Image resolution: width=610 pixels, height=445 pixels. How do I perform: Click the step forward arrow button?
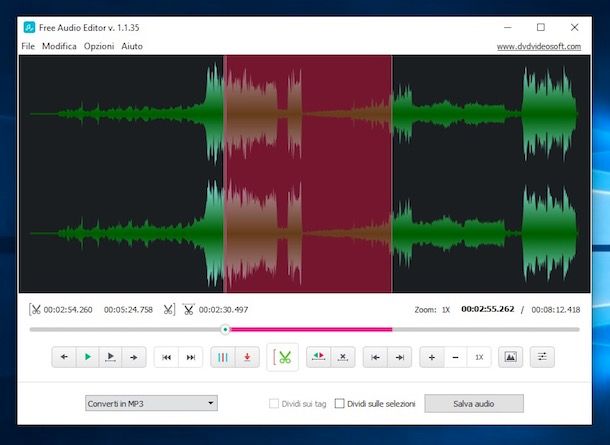(134, 357)
